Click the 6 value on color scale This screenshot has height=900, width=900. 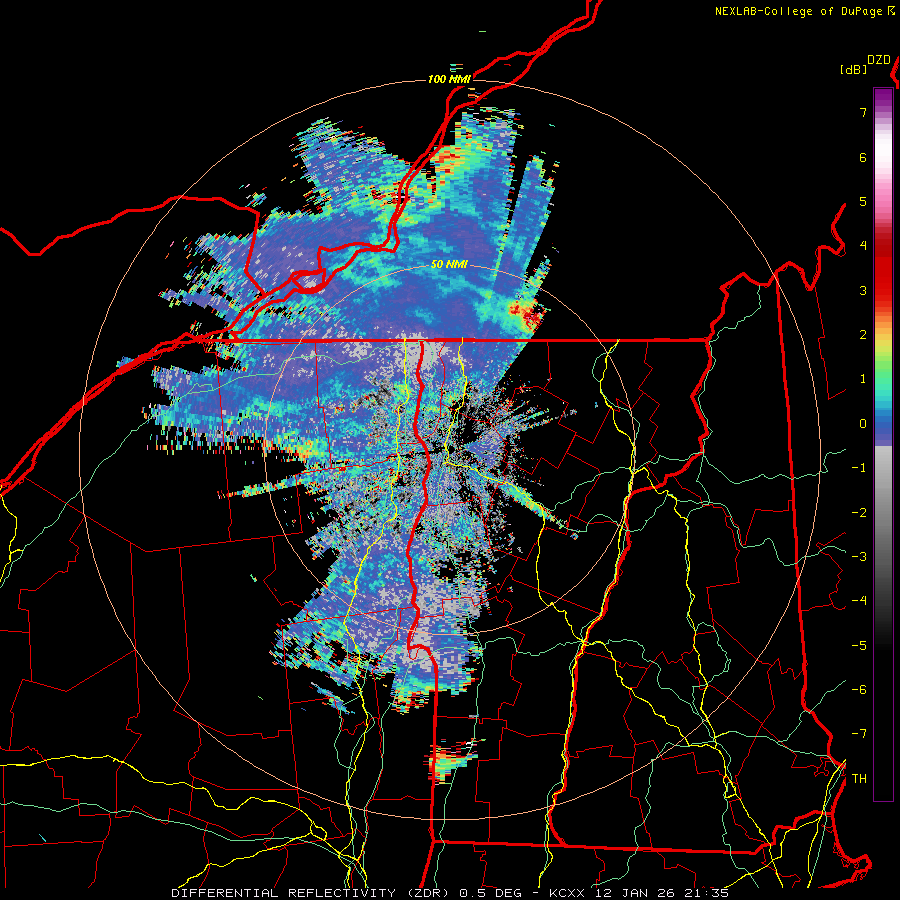(x=863, y=157)
